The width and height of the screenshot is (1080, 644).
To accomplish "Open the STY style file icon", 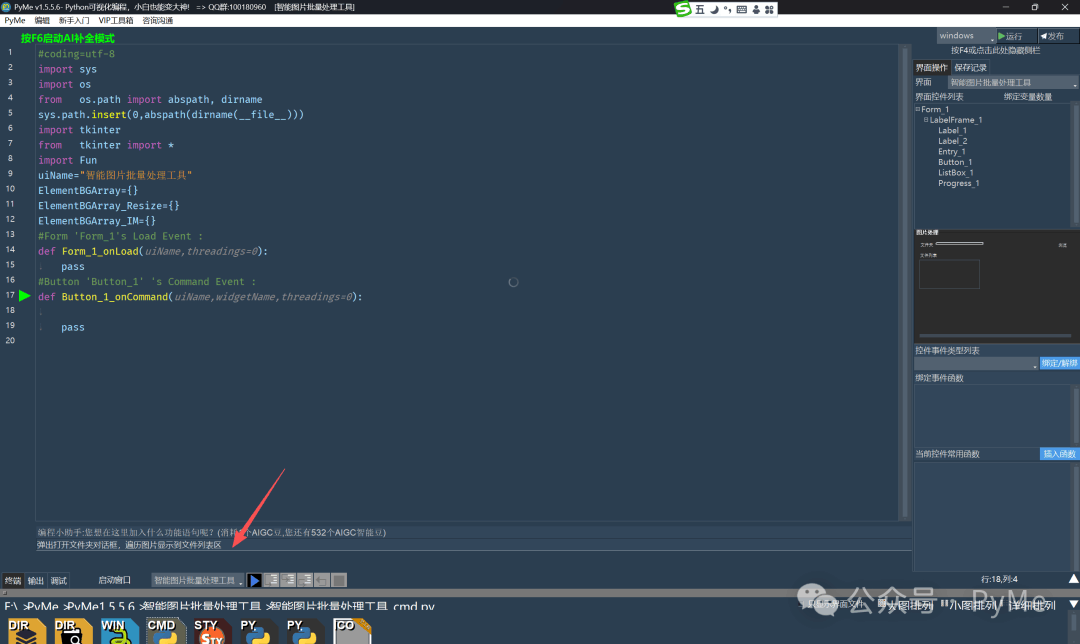I will point(207,630).
